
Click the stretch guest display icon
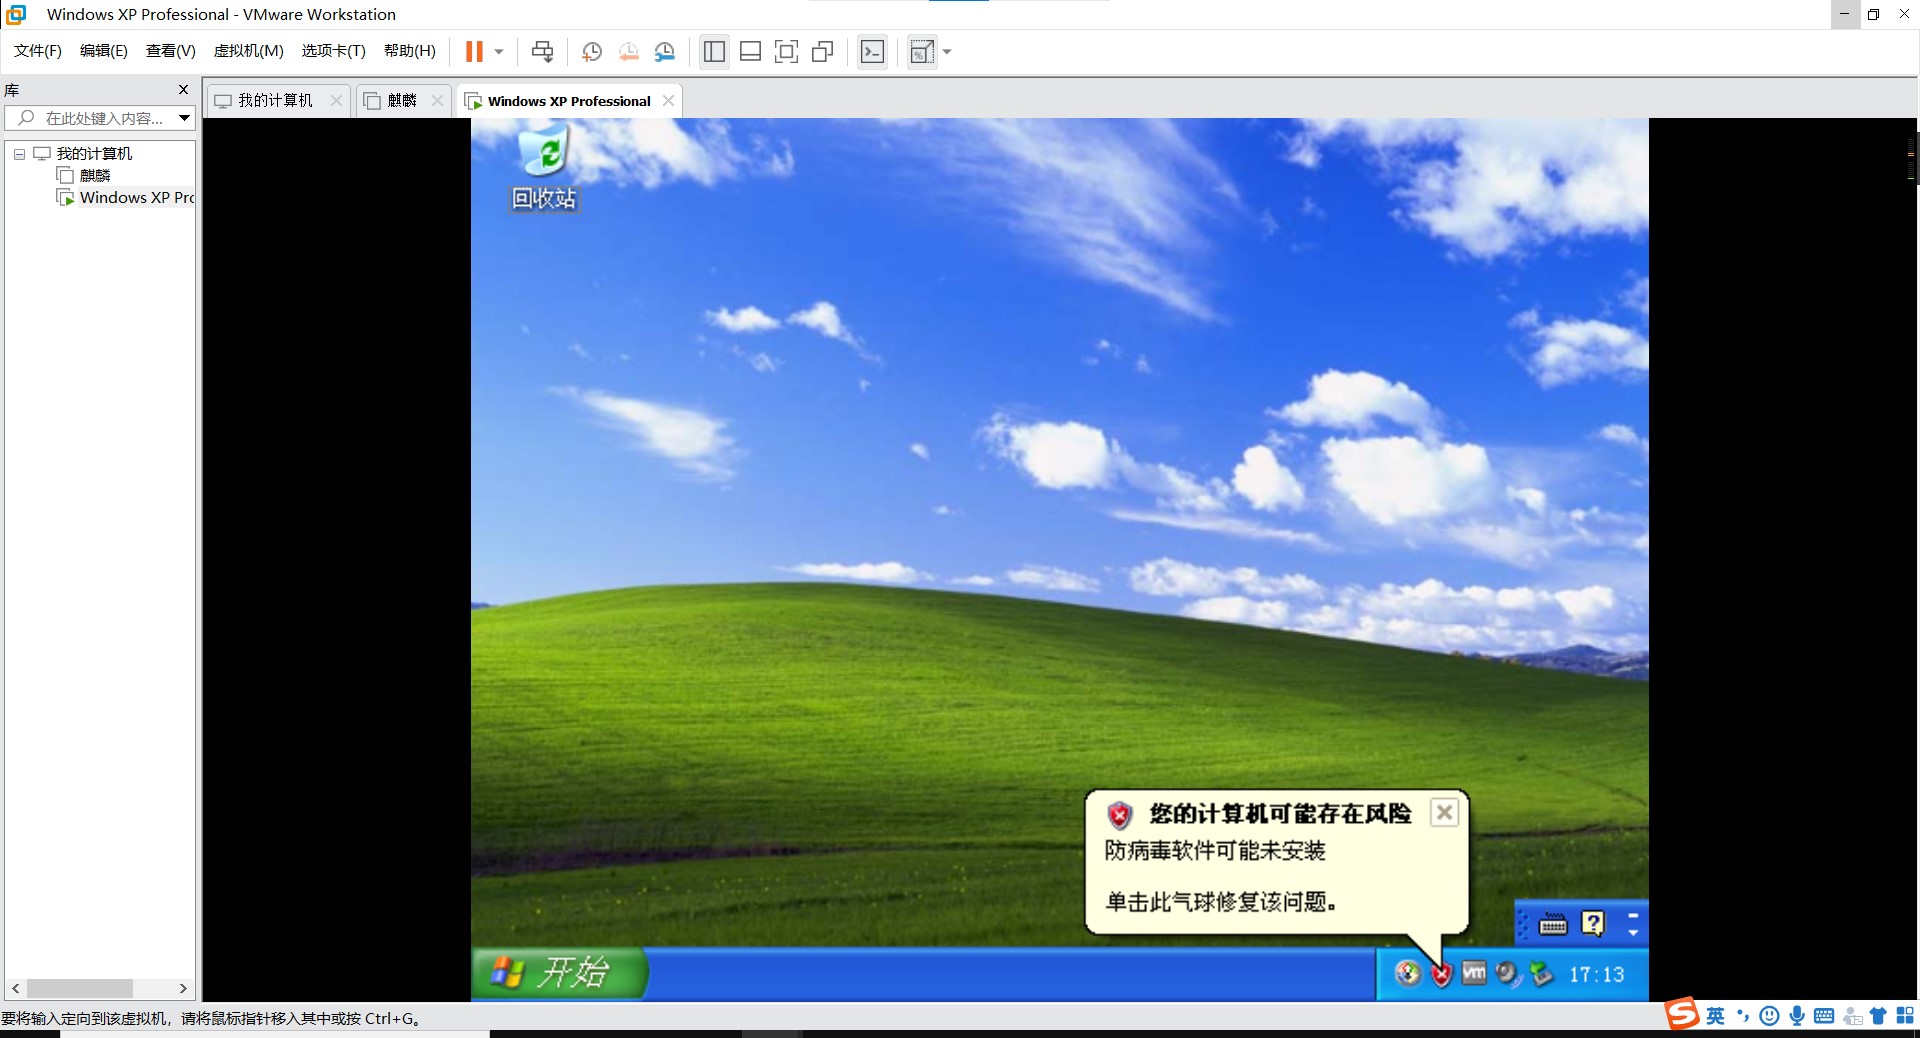(x=922, y=51)
